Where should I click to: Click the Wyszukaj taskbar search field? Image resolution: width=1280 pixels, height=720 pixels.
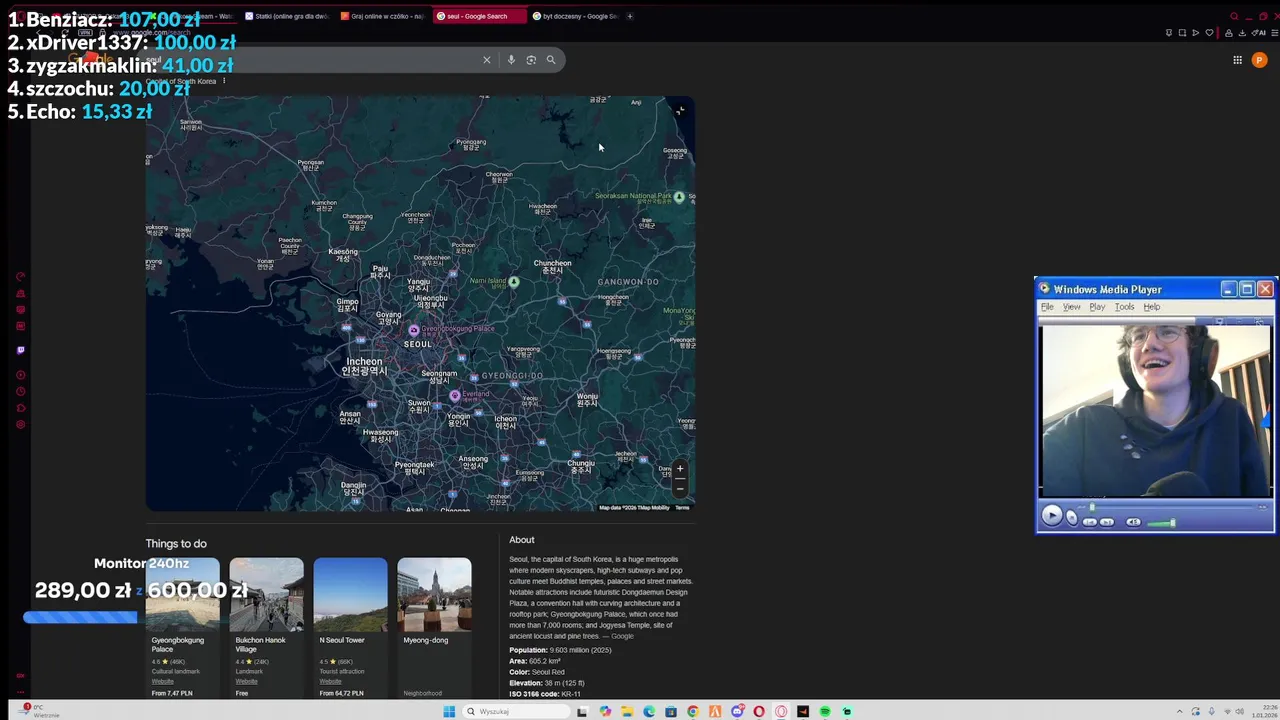click(516, 712)
